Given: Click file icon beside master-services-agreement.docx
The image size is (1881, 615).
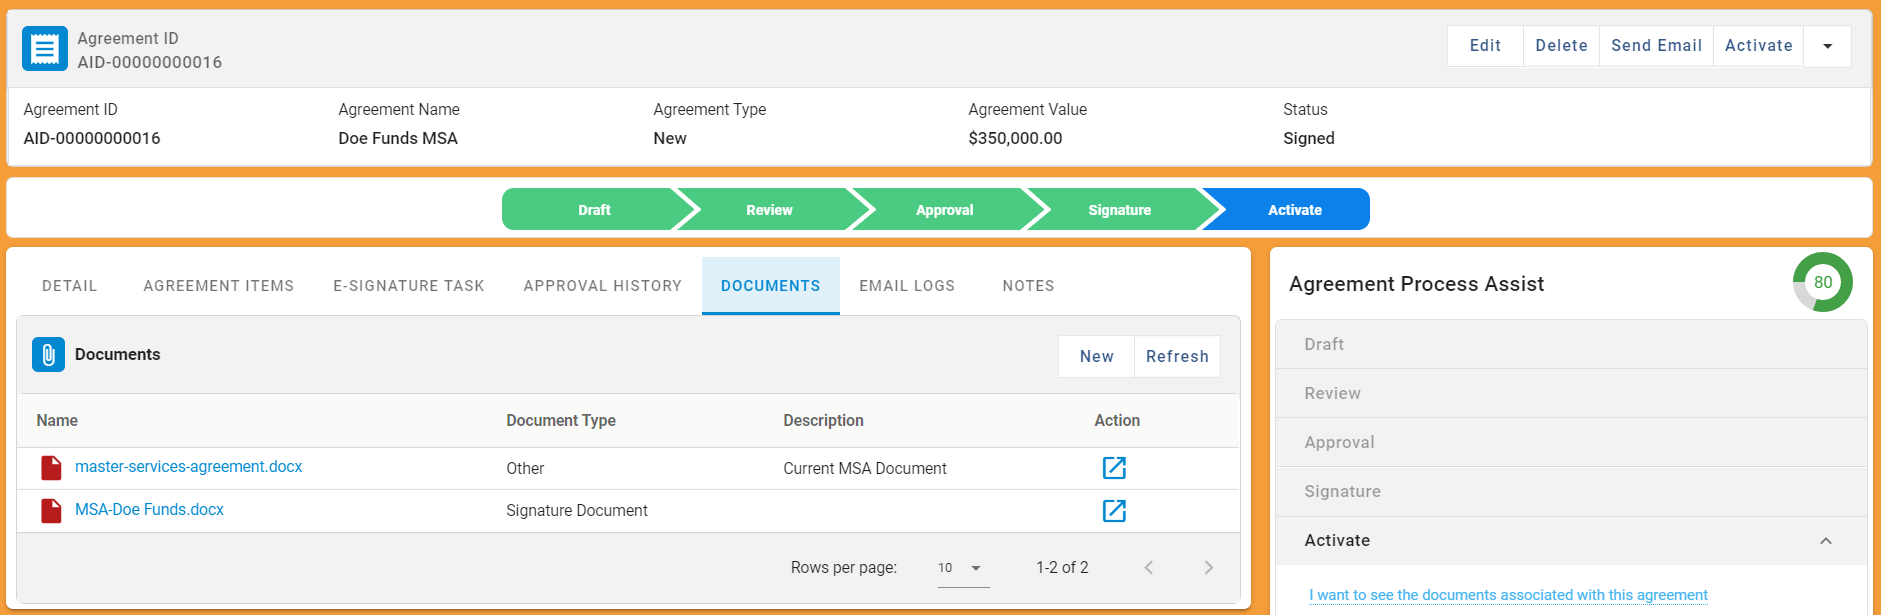Looking at the screenshot, I should [x=51, y=468].
